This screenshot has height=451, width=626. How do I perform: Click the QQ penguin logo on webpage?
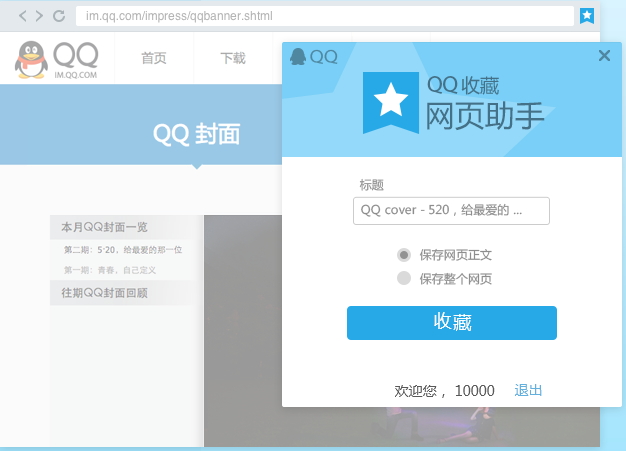point(31,59)
